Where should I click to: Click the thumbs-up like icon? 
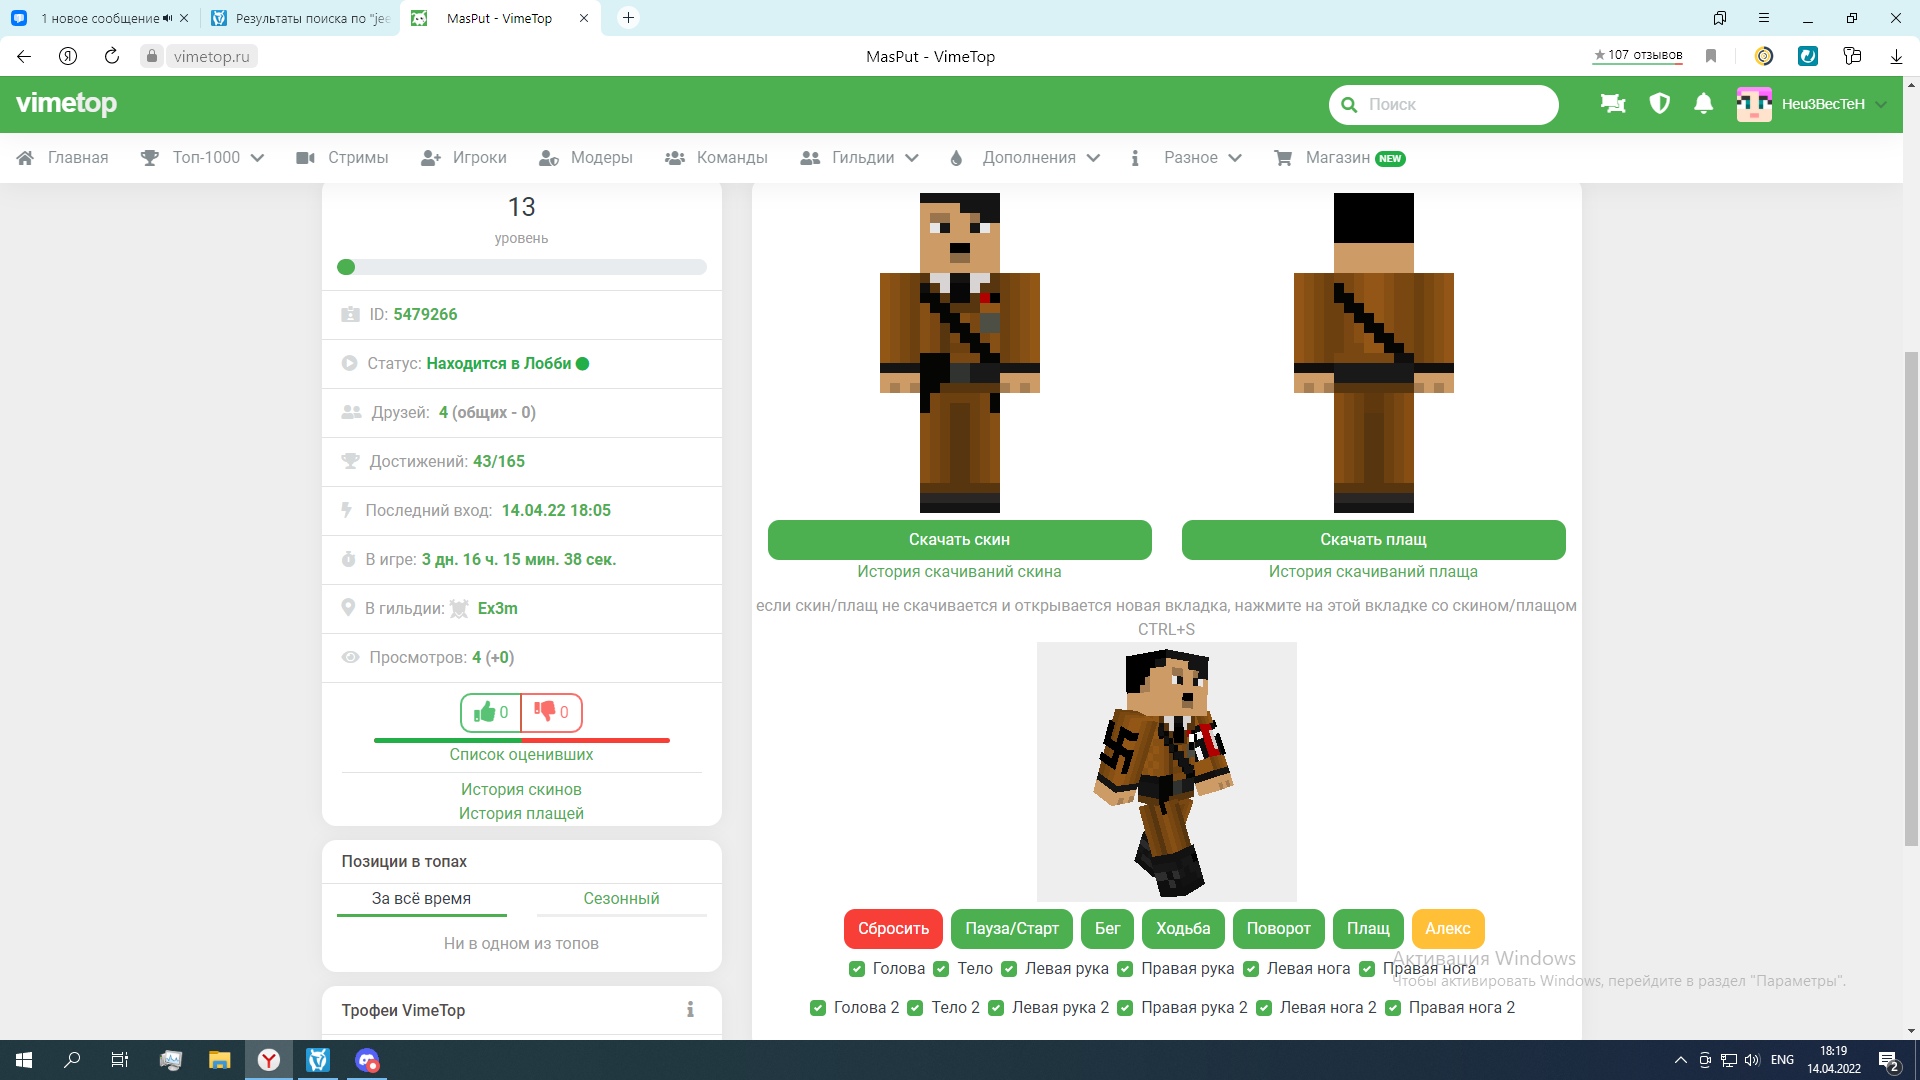tap(485, 712)
